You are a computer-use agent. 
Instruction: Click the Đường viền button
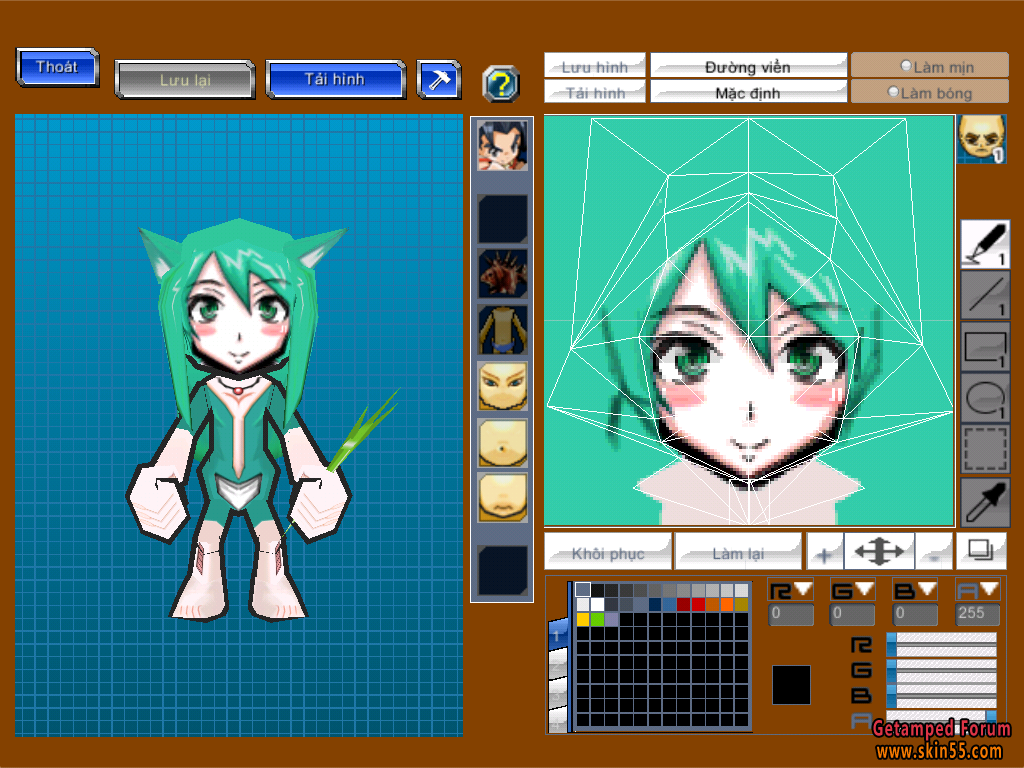748,66
